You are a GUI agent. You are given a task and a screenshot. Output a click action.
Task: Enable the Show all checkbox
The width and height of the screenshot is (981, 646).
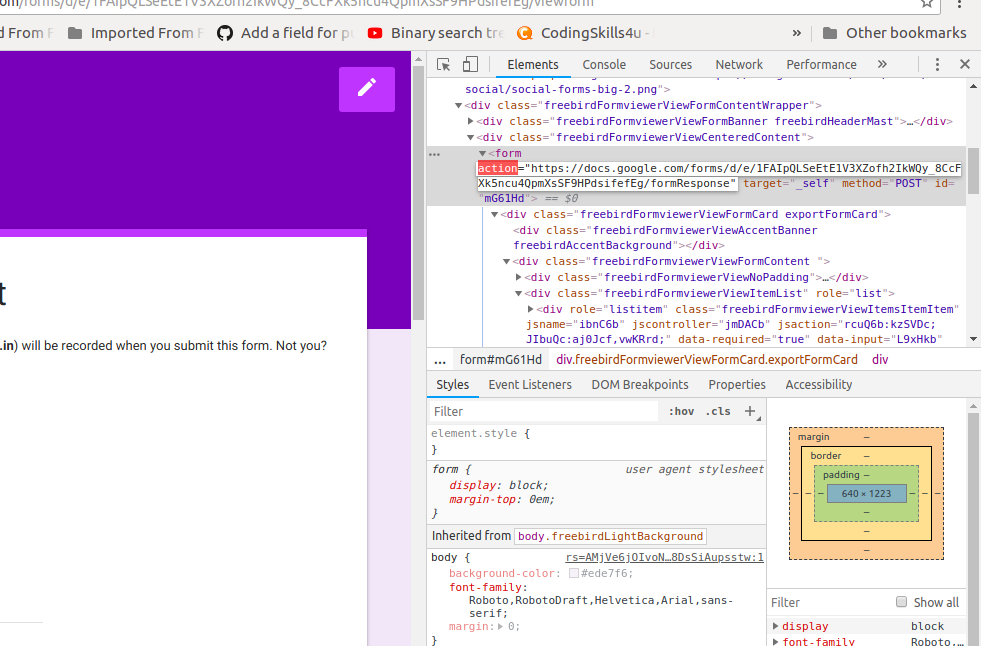(x=901, y=602)
